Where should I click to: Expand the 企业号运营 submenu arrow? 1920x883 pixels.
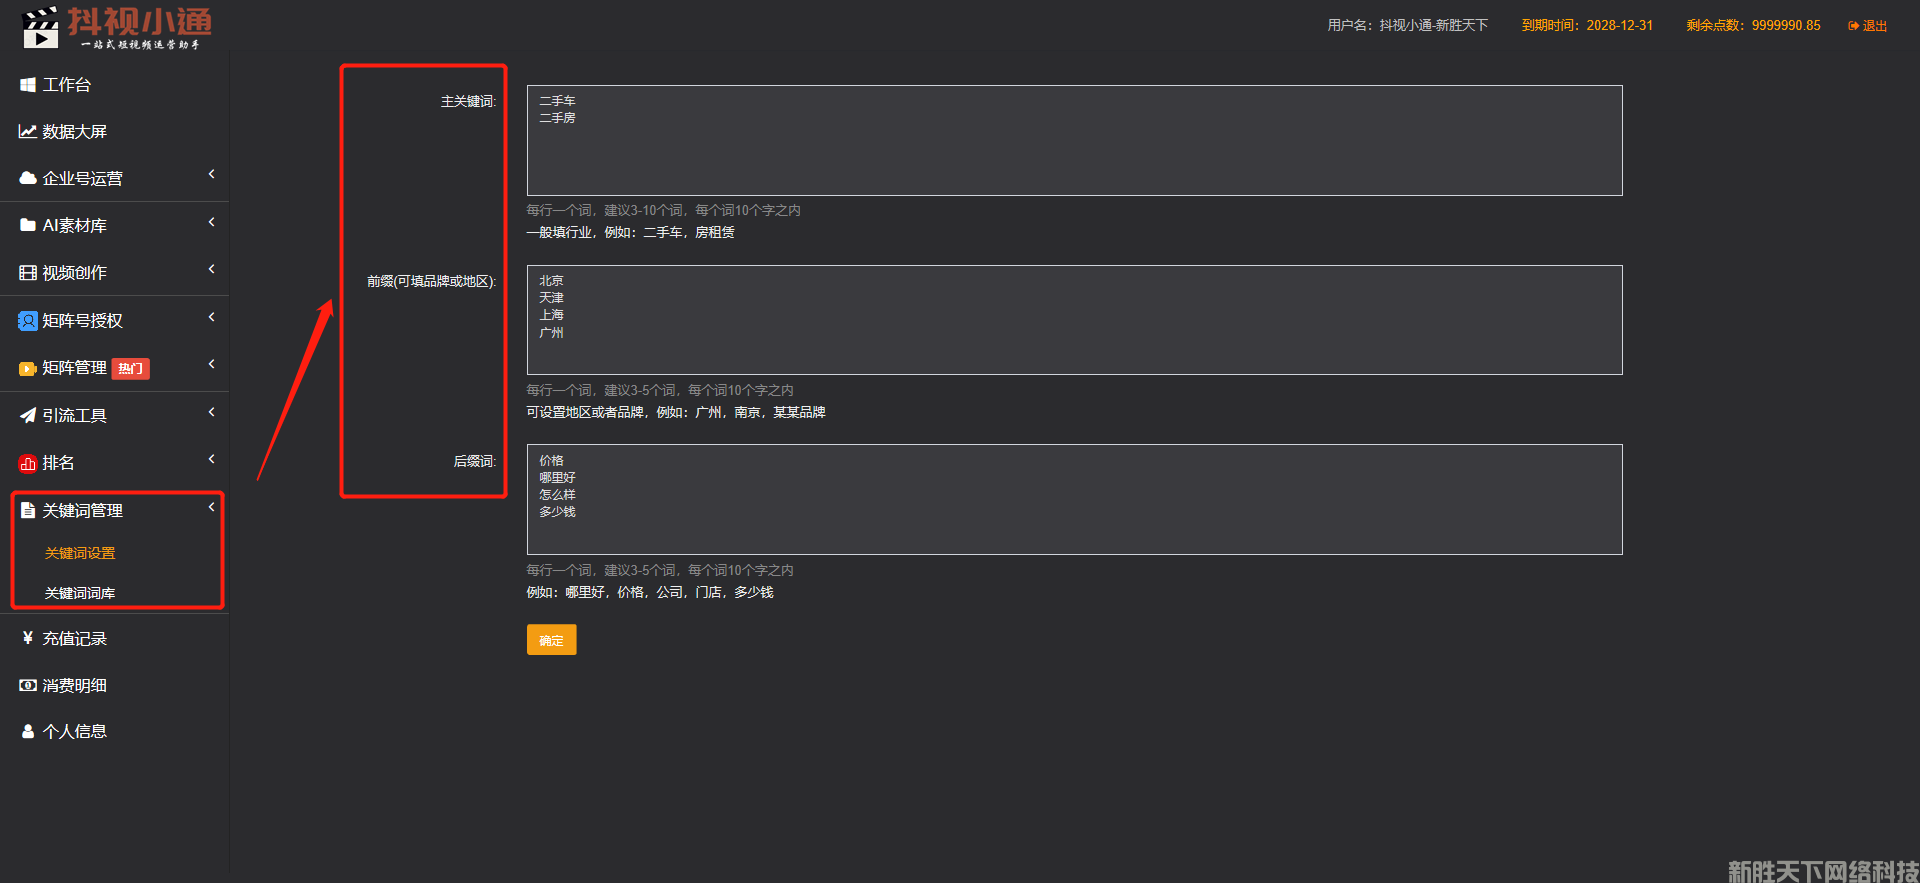(211, 175)
